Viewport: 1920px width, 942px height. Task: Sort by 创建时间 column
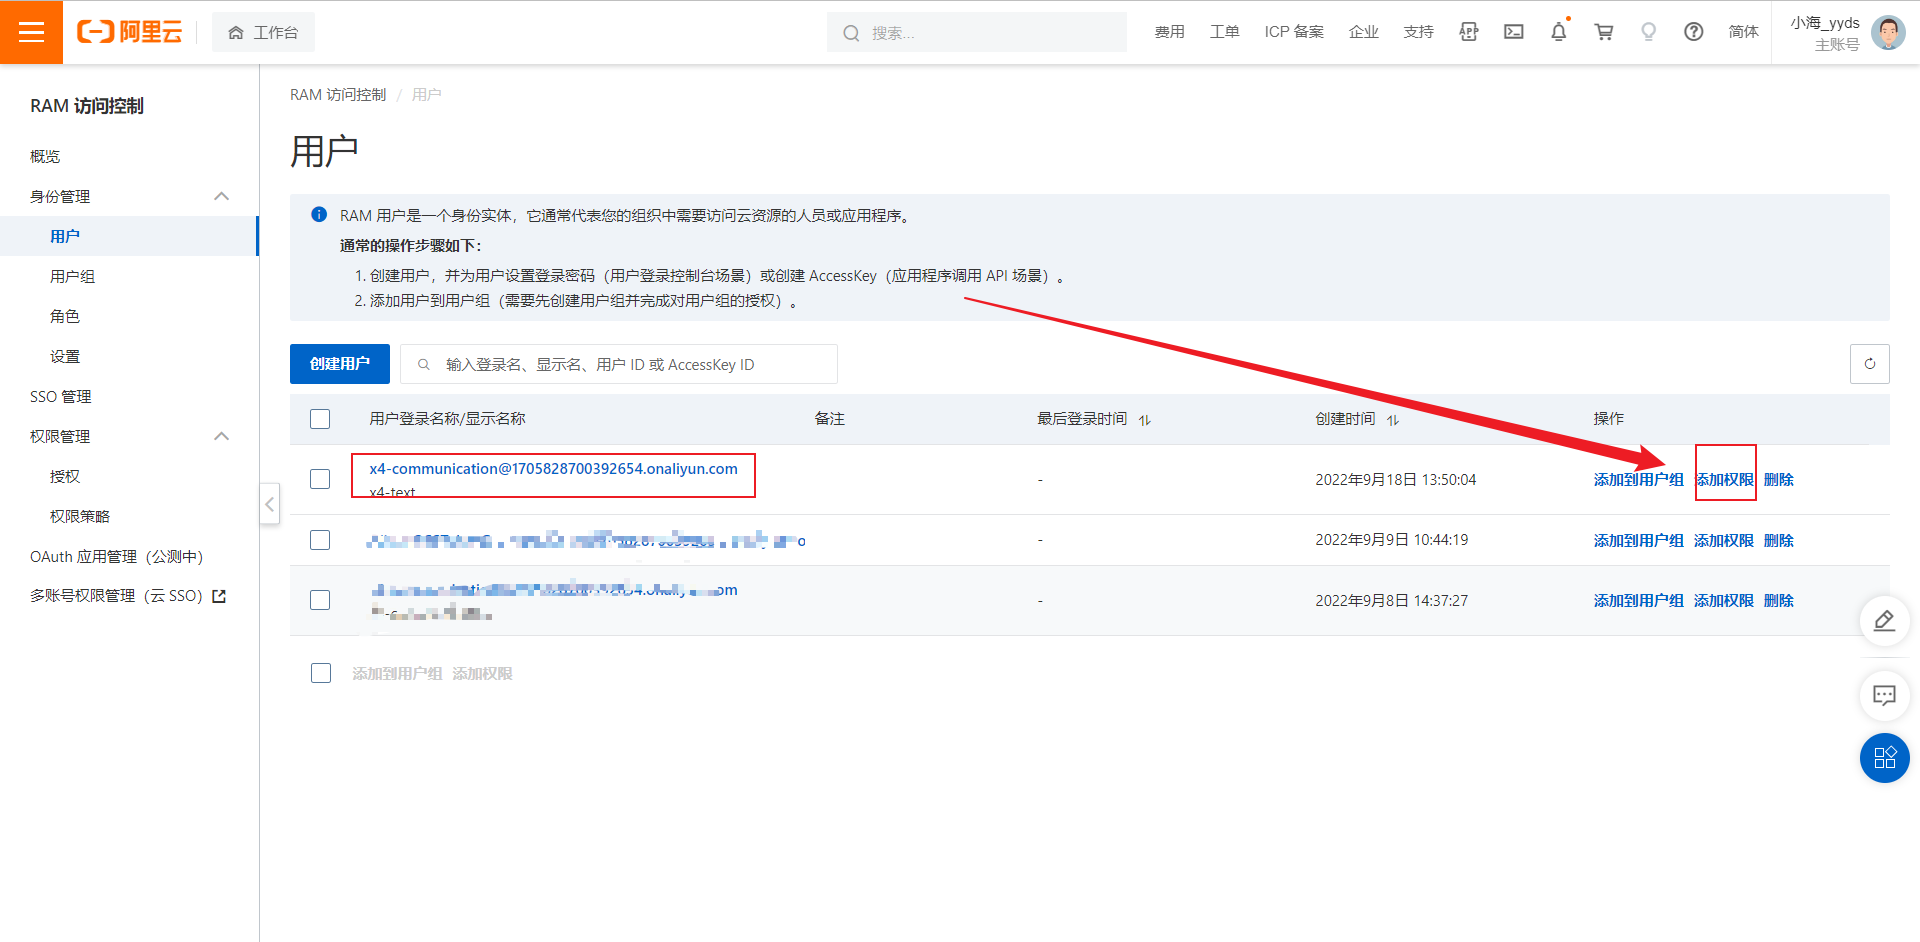tap(1393, 420)
